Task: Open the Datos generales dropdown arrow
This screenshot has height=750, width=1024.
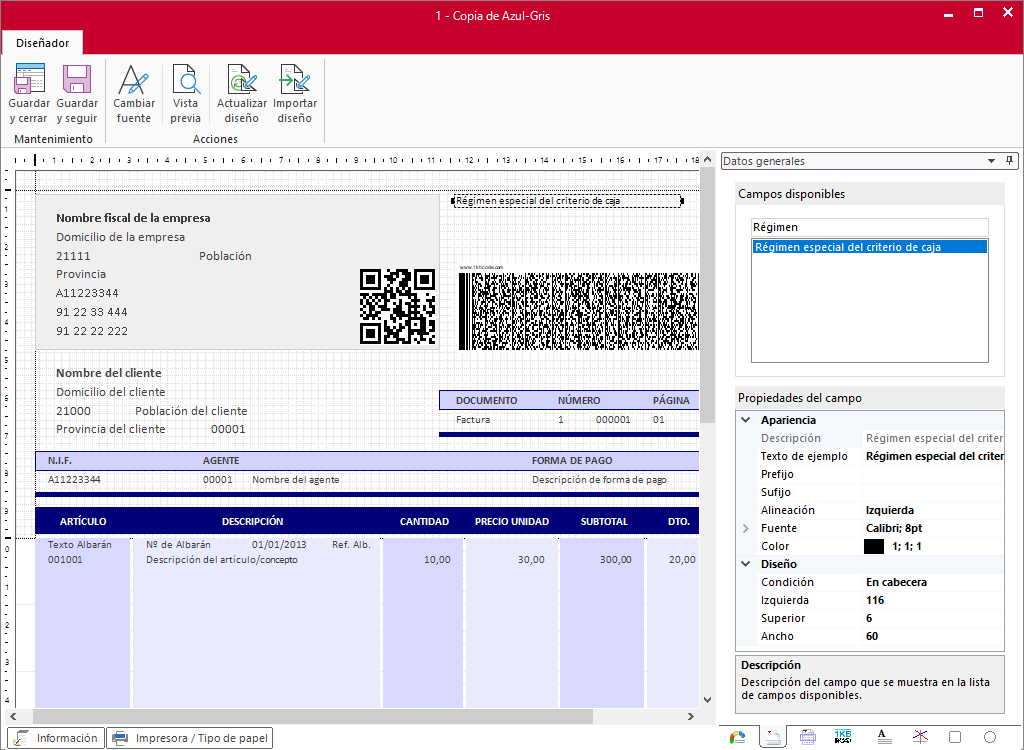Action: [x=991, y=161]
